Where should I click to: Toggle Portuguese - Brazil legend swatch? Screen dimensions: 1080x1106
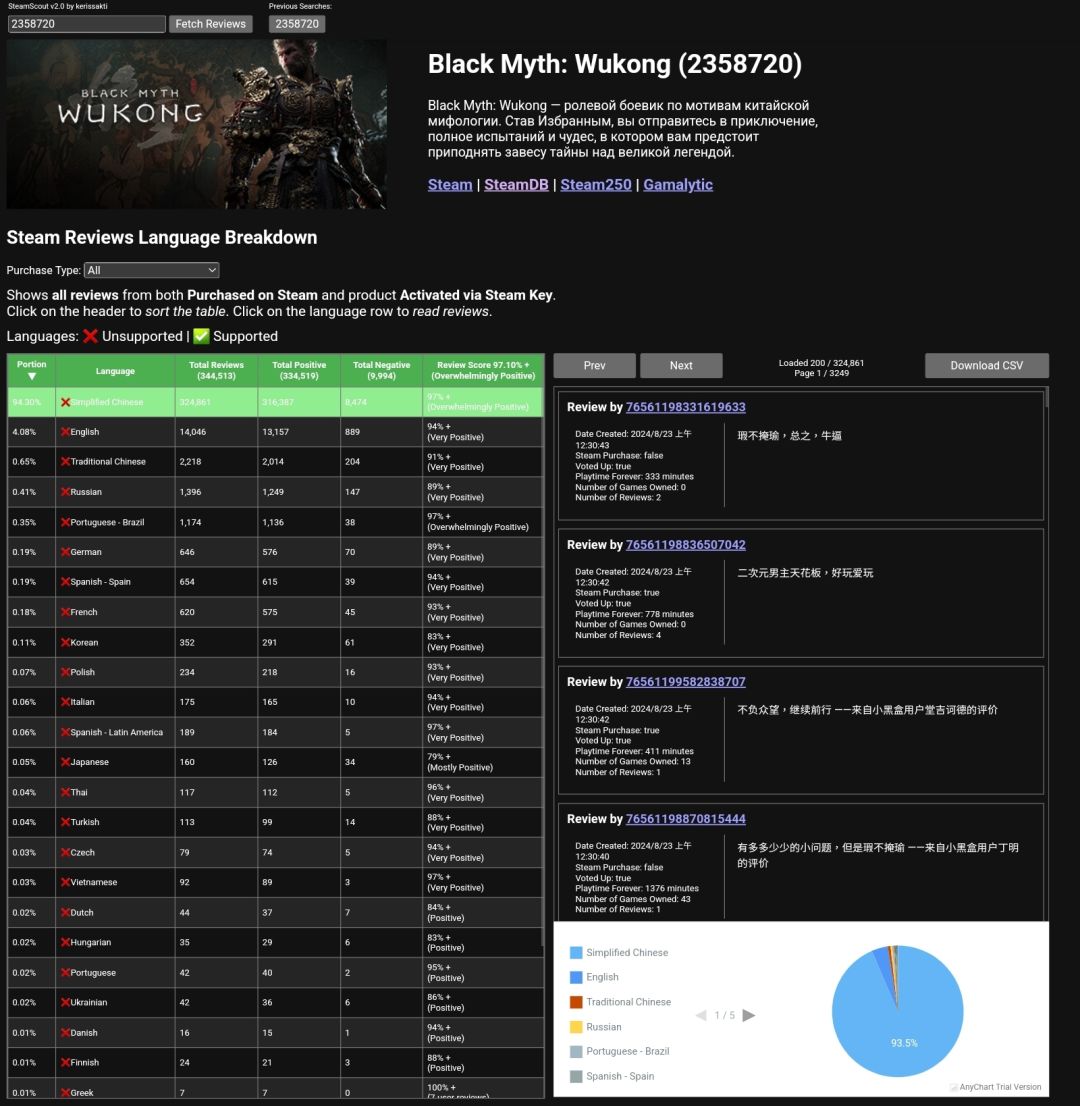pos(576,1052)
